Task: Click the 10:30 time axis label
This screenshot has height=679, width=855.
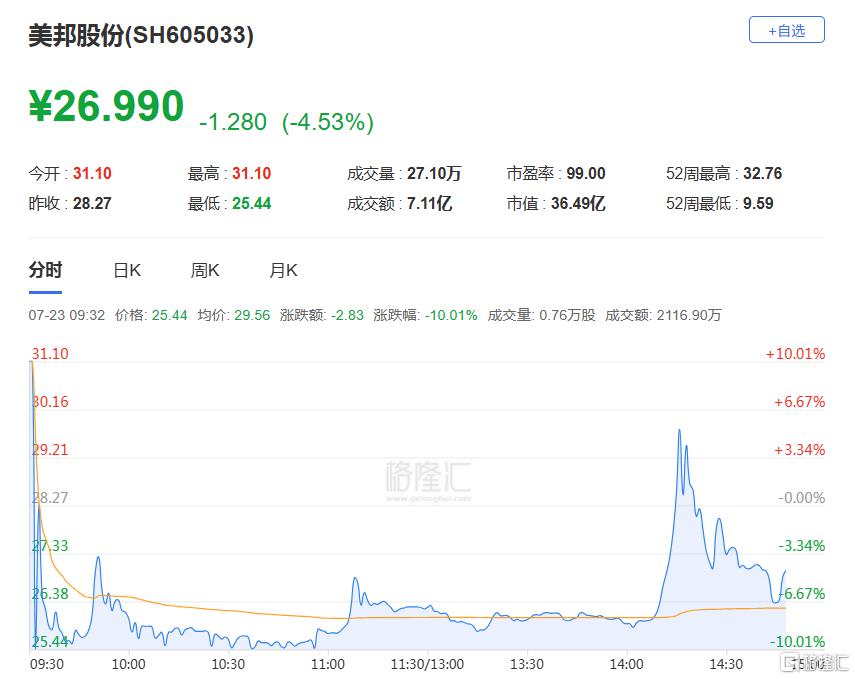Action: tap(228, 664)
